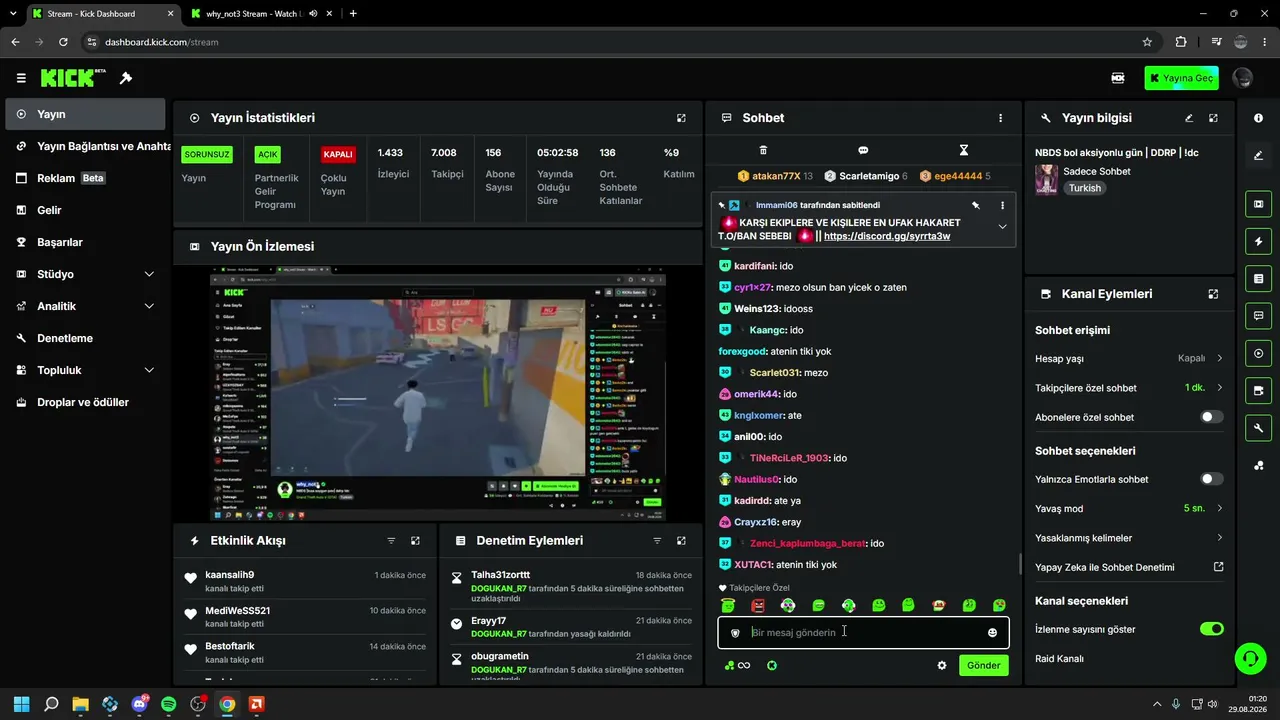The width and height of the screenshot is (1280, 720).
Task: Click the Gönder send button
Action: click(984, 665)
